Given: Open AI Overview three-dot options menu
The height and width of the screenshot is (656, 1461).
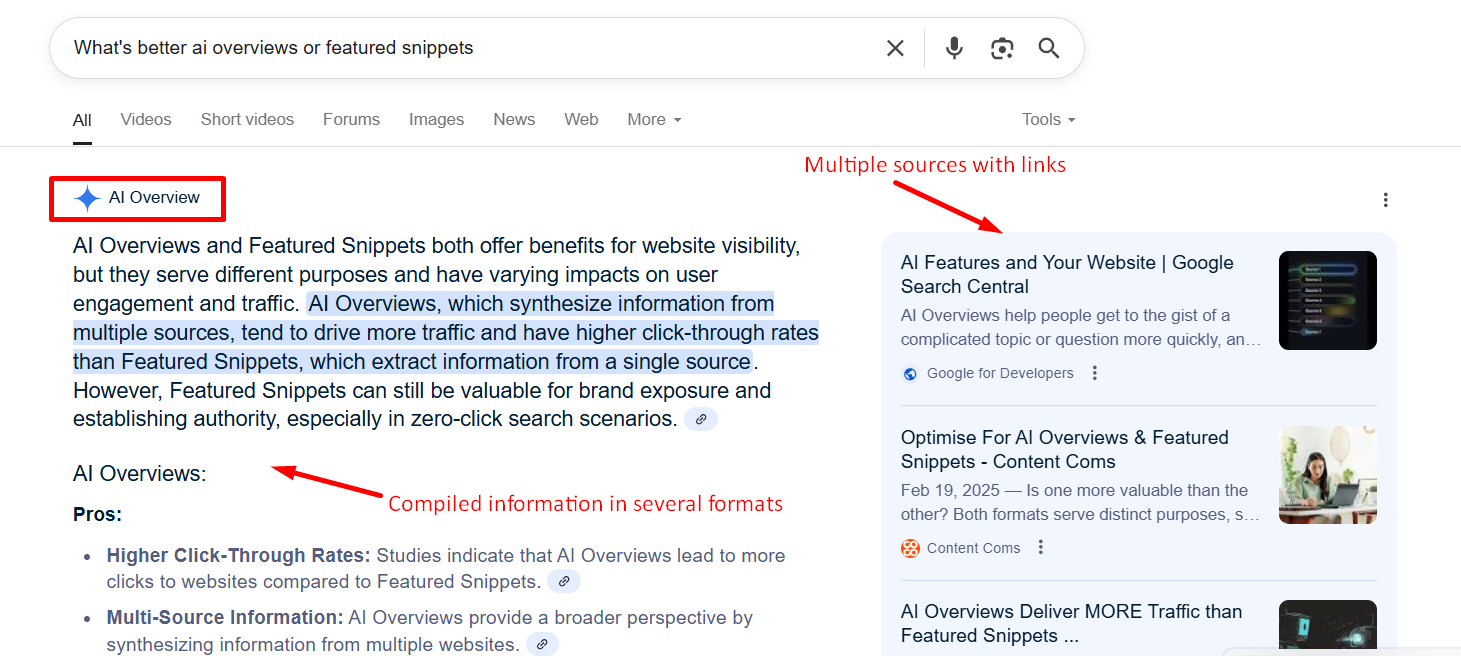Looking at the screenshot, I should (x=1385, y=200).
